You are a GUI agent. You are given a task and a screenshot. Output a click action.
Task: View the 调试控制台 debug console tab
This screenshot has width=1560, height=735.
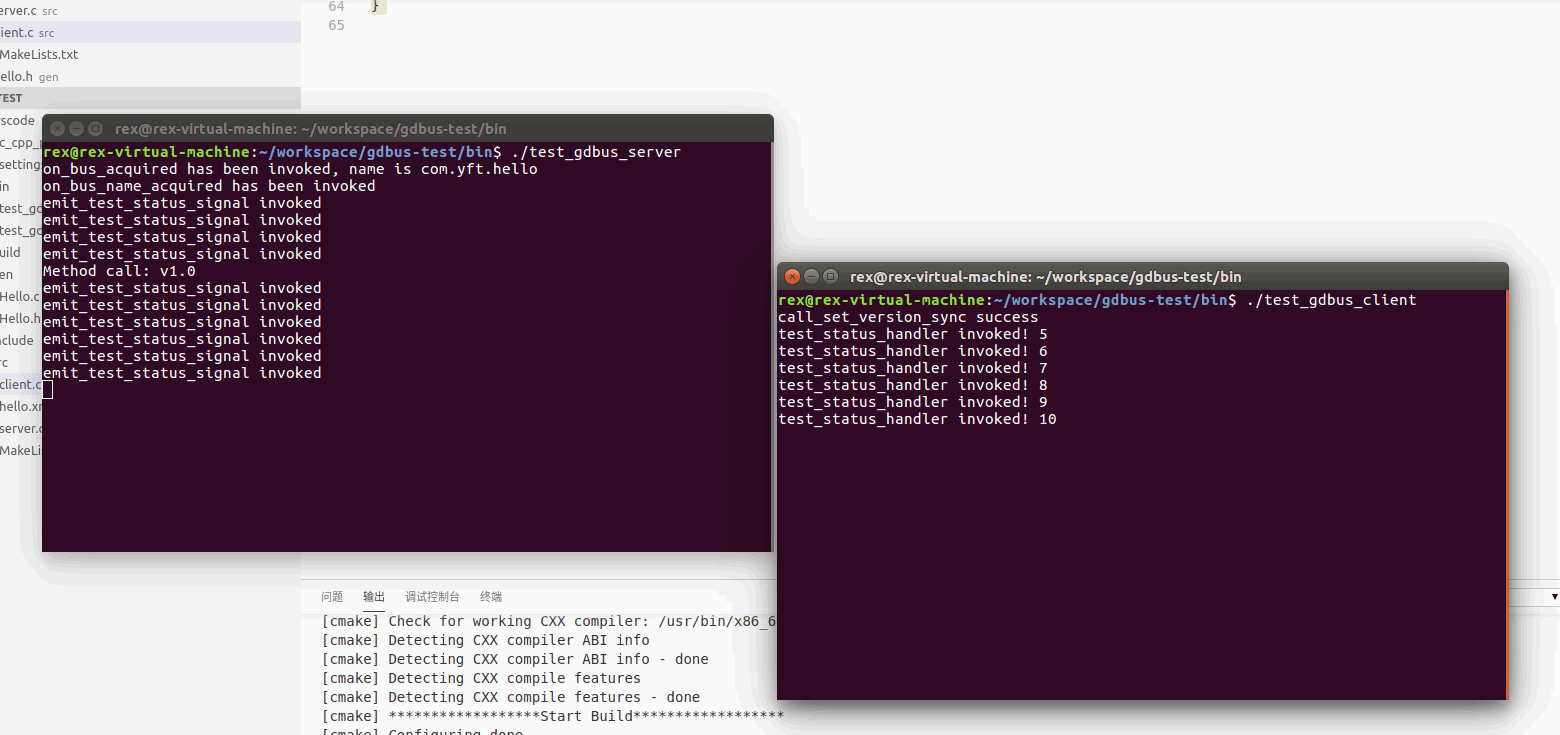pyautogui.click(x=432, y=596)
